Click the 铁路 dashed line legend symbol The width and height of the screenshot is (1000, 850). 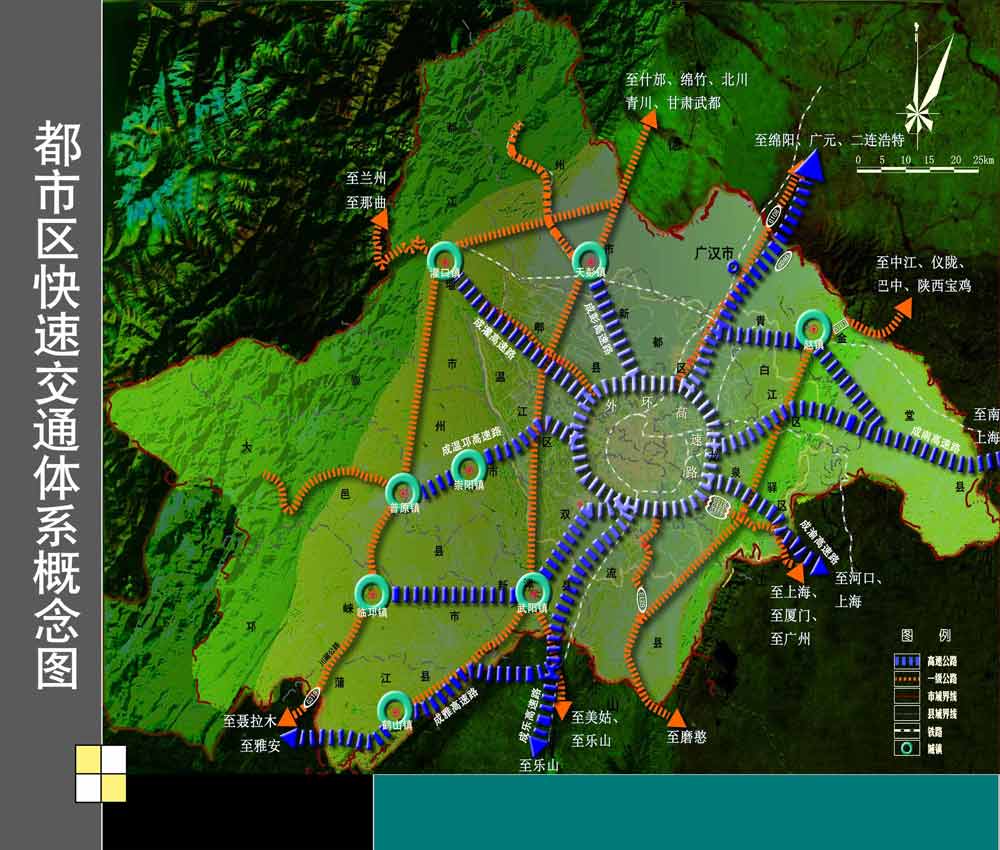906,731
